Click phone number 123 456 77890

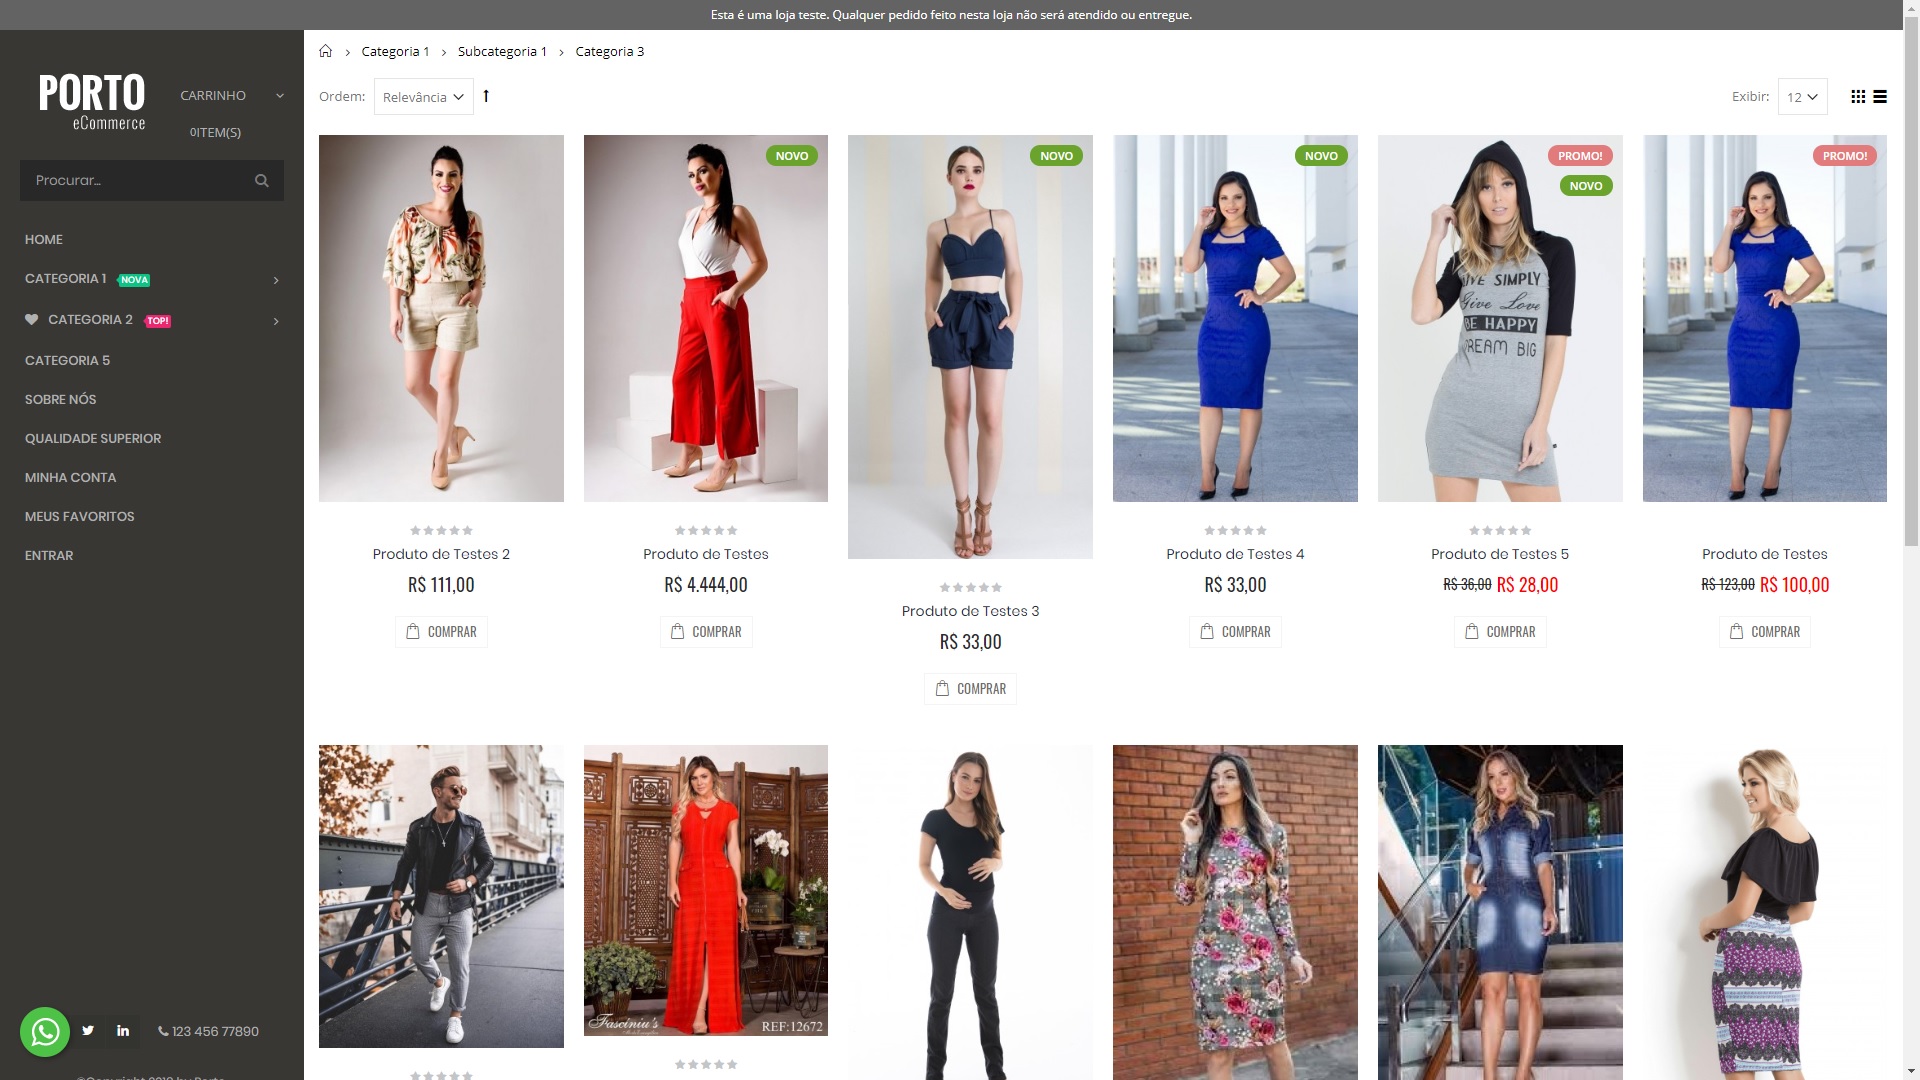click(208, 1031)
